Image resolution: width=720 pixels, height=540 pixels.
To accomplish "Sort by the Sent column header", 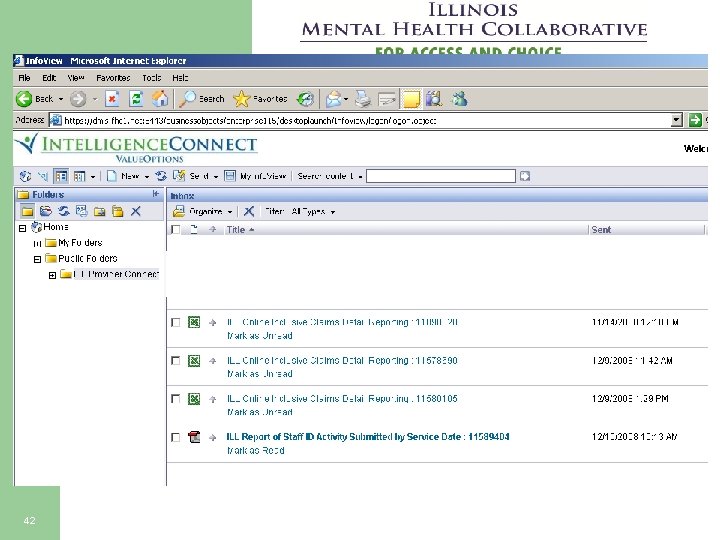I will [601, 230].
